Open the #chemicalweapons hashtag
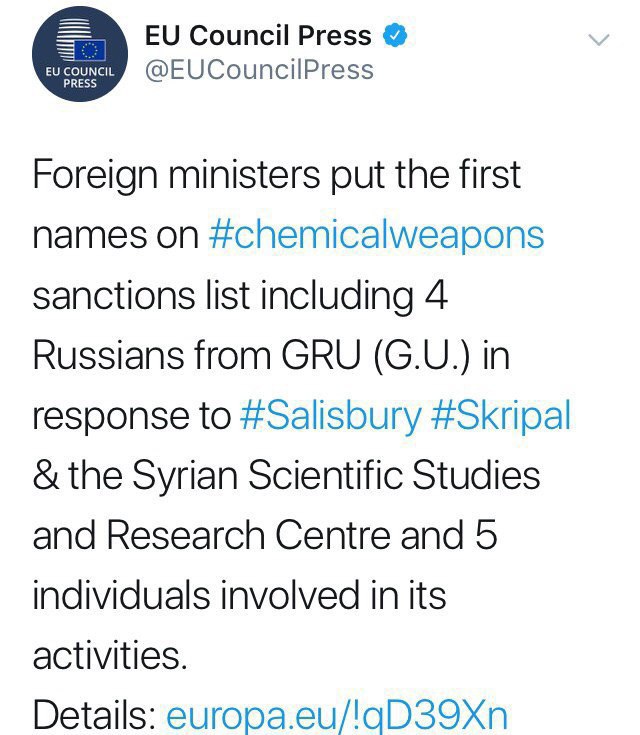Image resolution: width=640 pixels, height=735 pixels. point(376,235)
